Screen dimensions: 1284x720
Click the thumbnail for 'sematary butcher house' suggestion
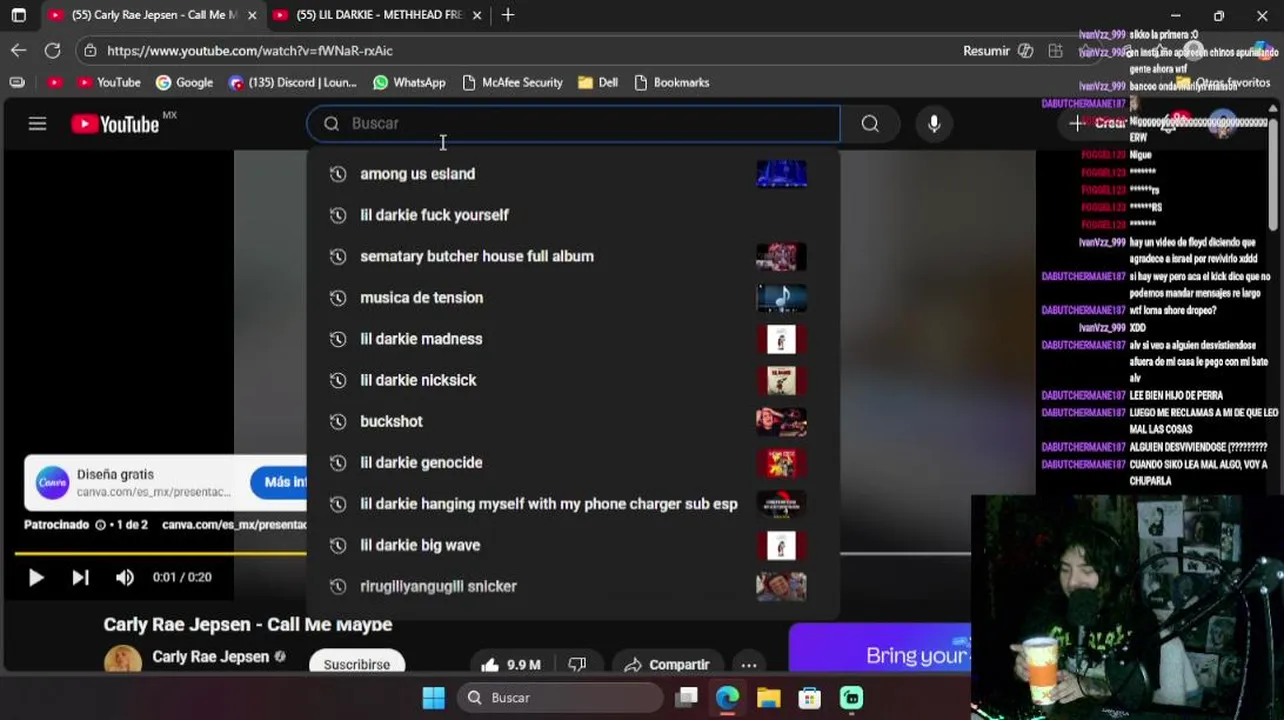[781, 256]
